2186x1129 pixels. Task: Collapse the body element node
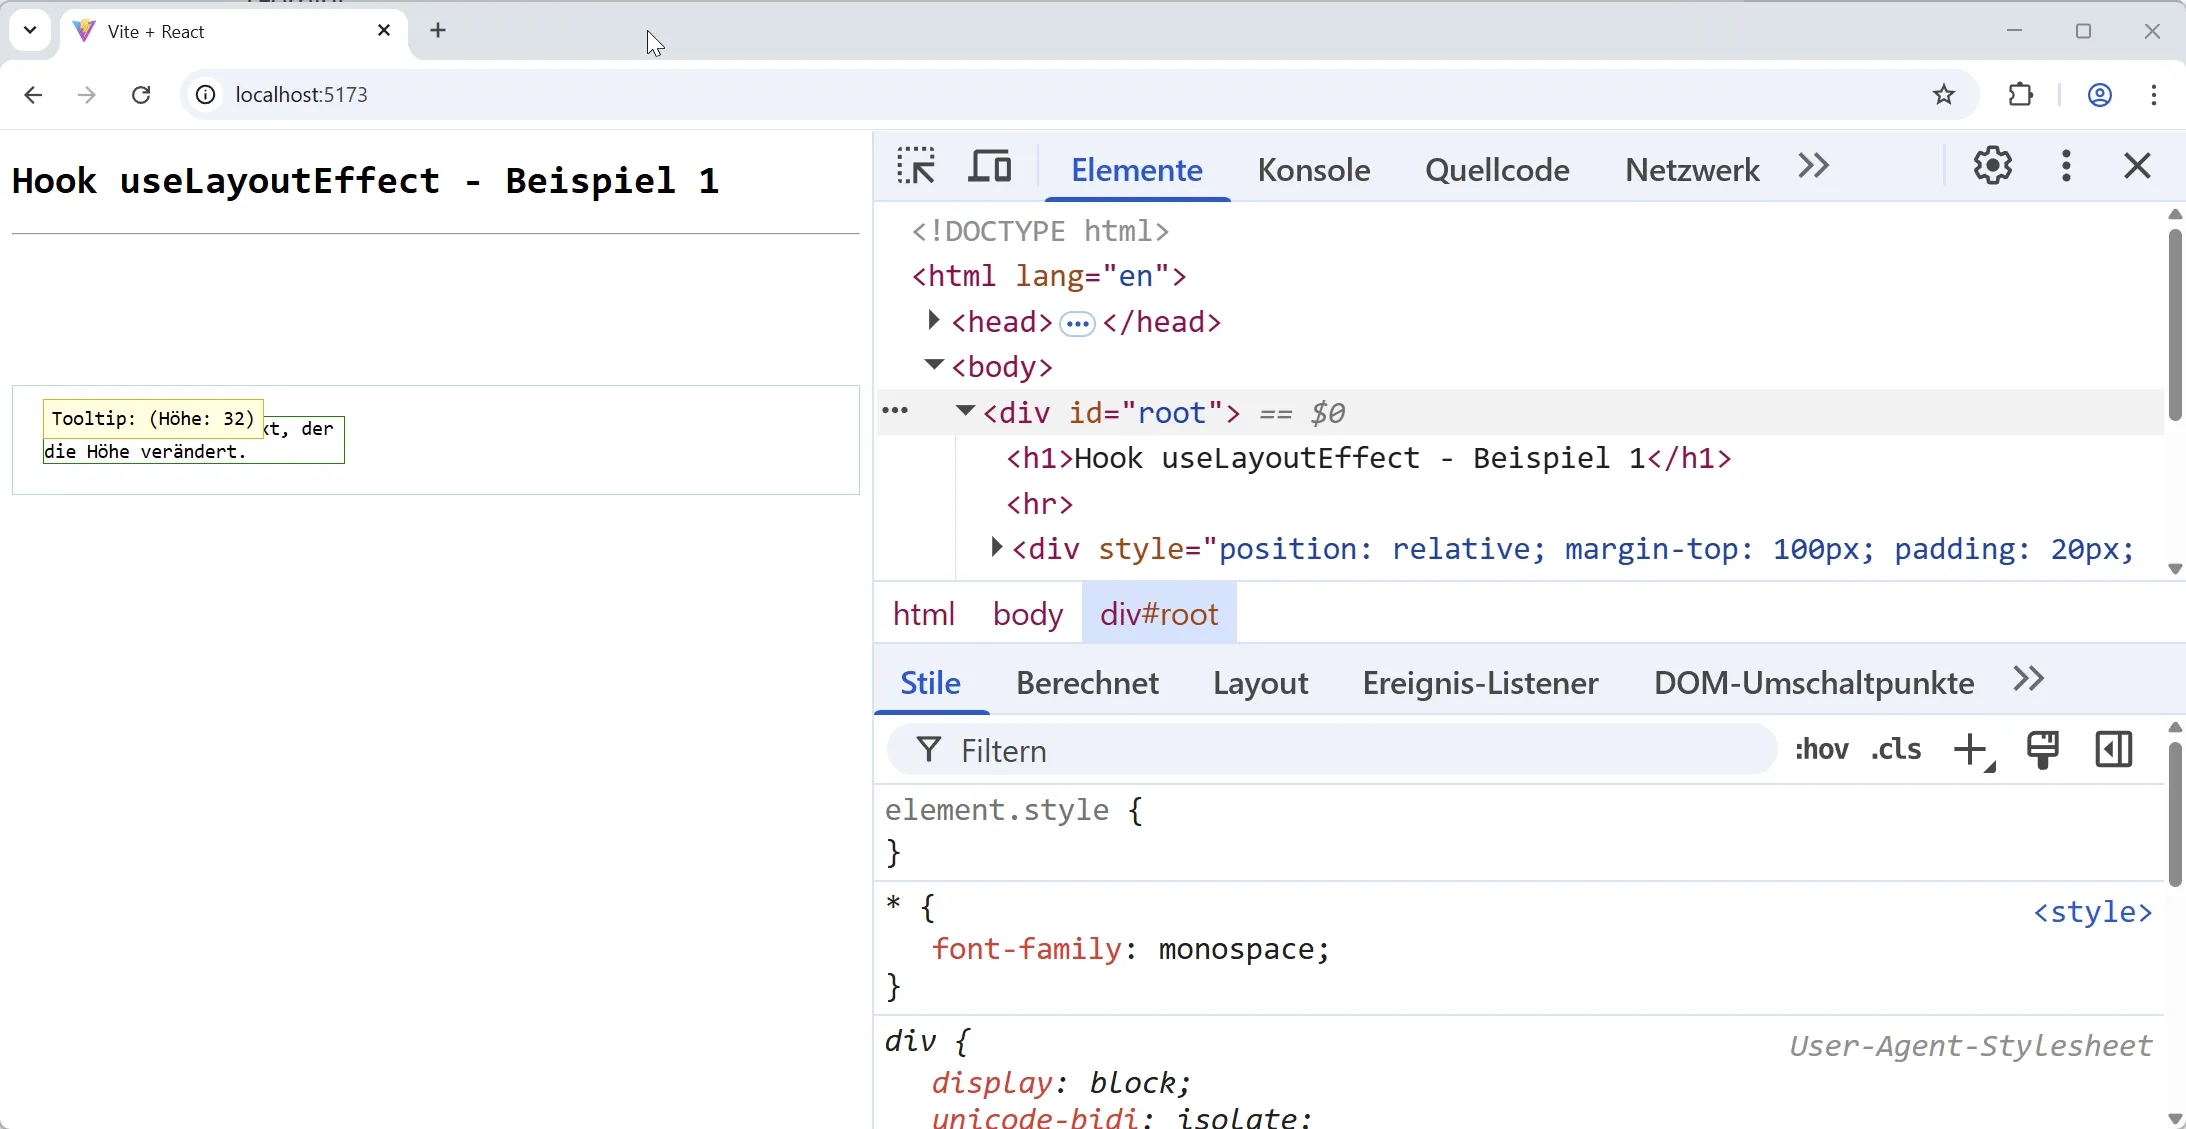[x=934, y=365]
